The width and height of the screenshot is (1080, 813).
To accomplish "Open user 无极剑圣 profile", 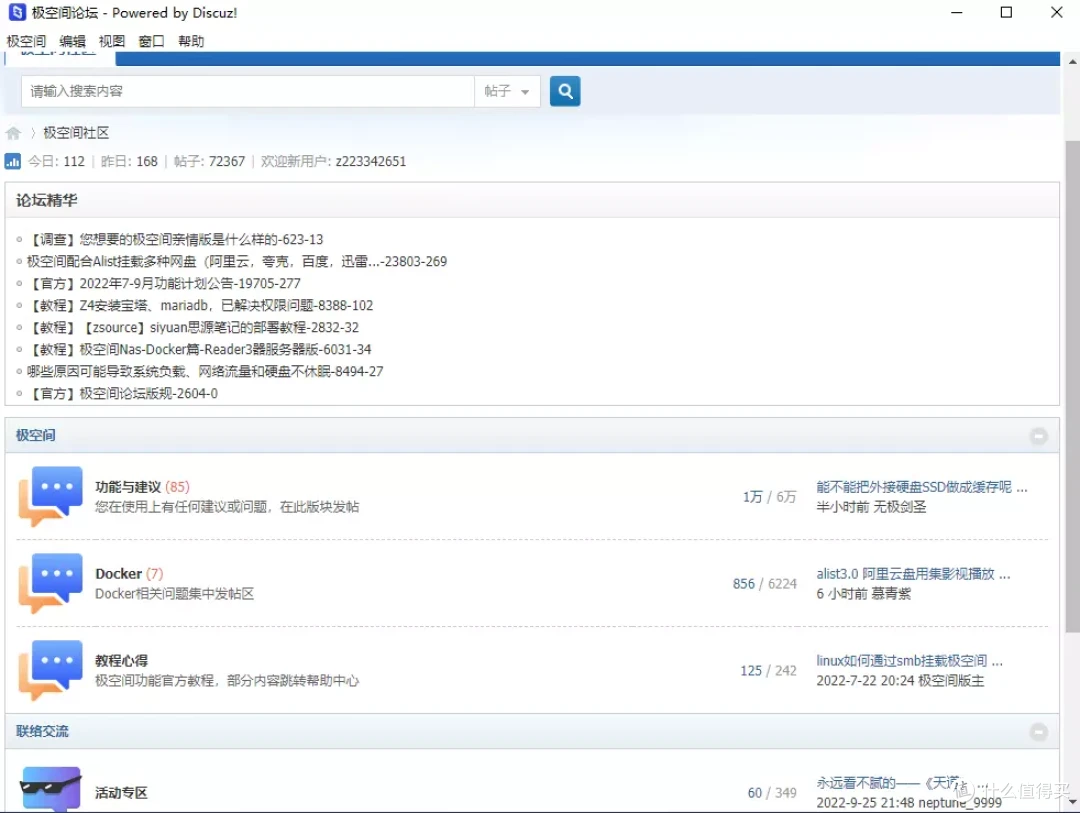I will click(900, 507).
